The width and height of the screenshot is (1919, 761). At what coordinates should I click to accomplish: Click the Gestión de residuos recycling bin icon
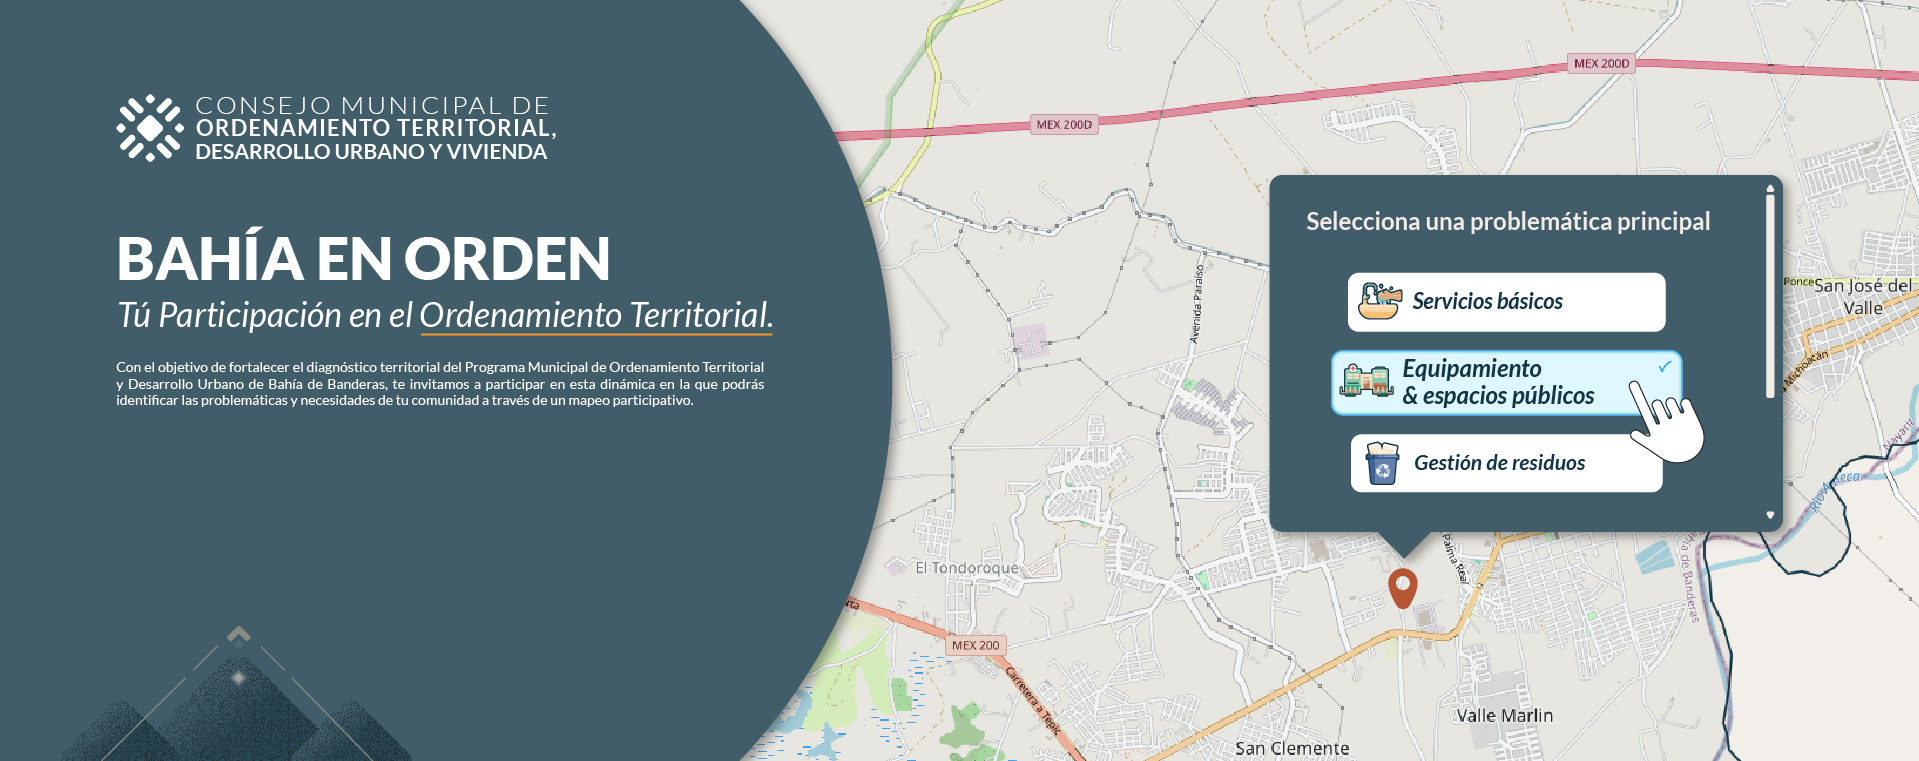[x=1382, y=463]
